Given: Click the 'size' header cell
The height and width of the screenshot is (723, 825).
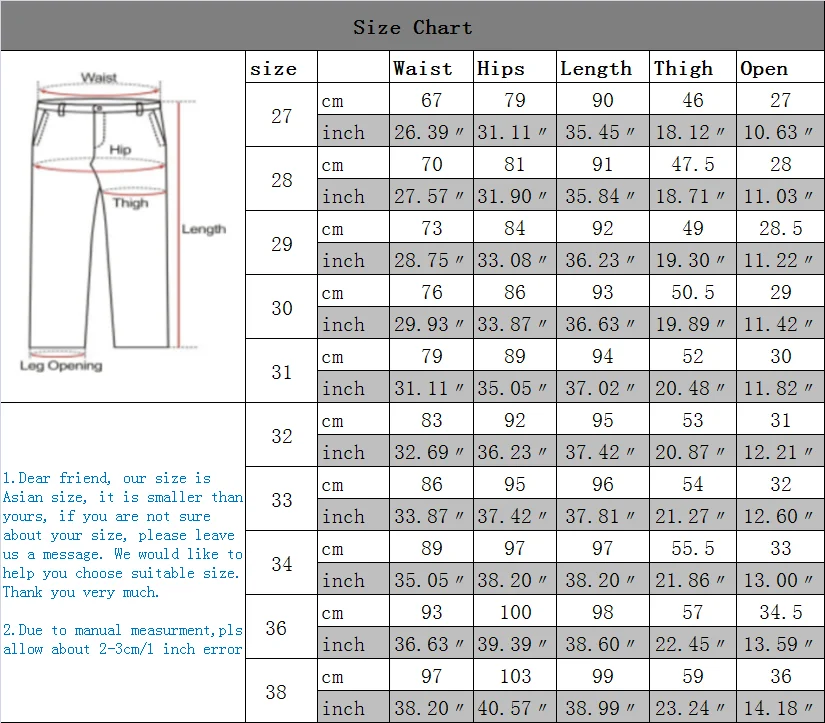Looking at the screenshot, I should tap(281, 67).
